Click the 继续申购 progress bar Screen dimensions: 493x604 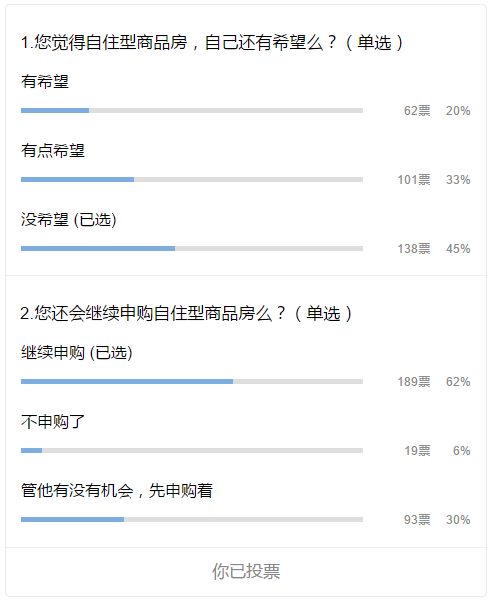click(192, 381)
